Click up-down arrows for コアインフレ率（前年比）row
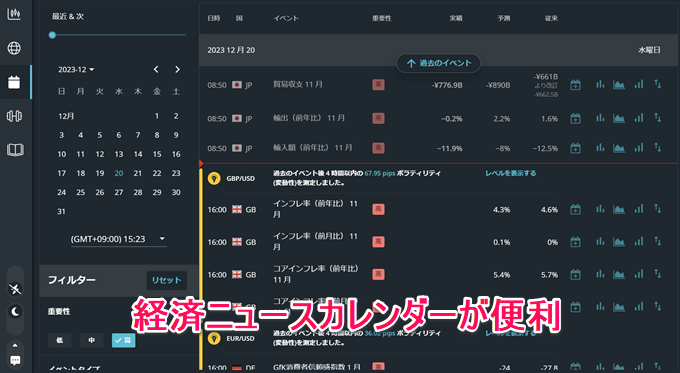 pos(657,274)
